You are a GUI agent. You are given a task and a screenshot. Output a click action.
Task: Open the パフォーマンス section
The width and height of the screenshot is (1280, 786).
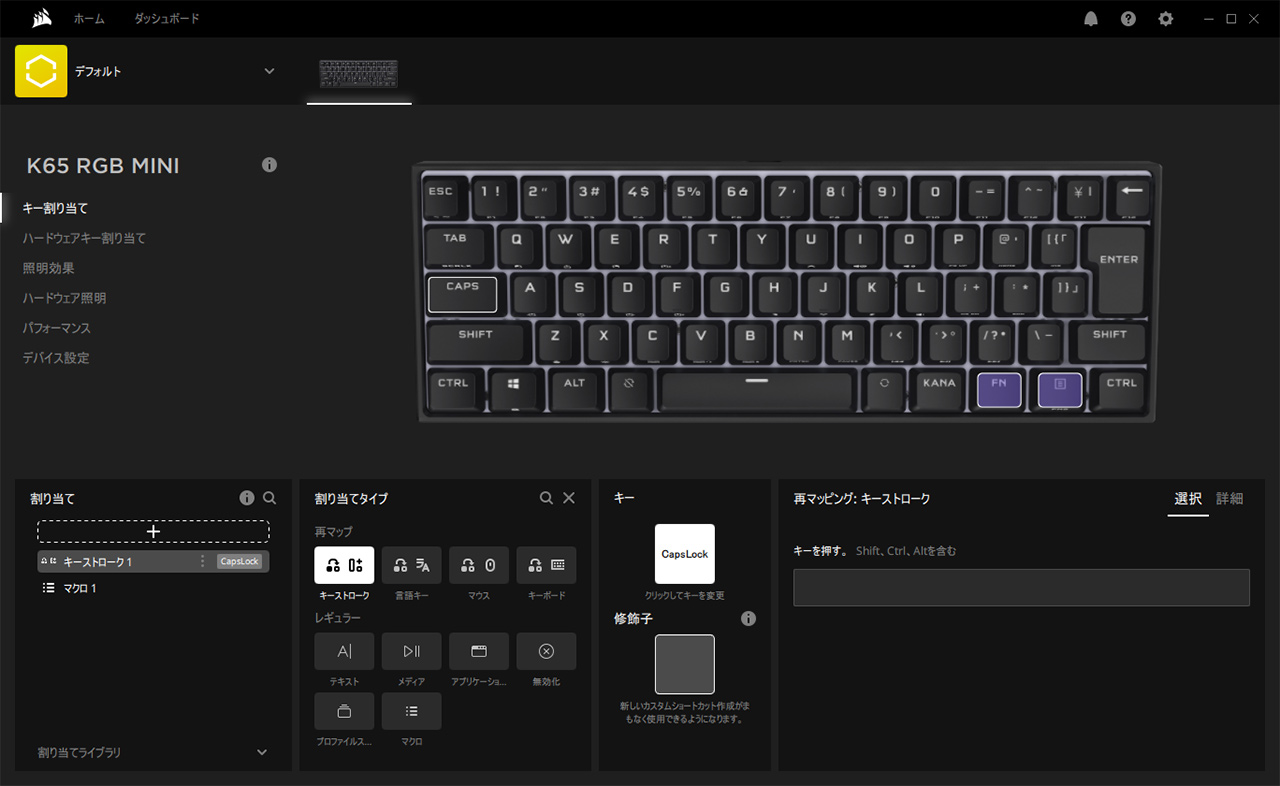click(56, 328)
